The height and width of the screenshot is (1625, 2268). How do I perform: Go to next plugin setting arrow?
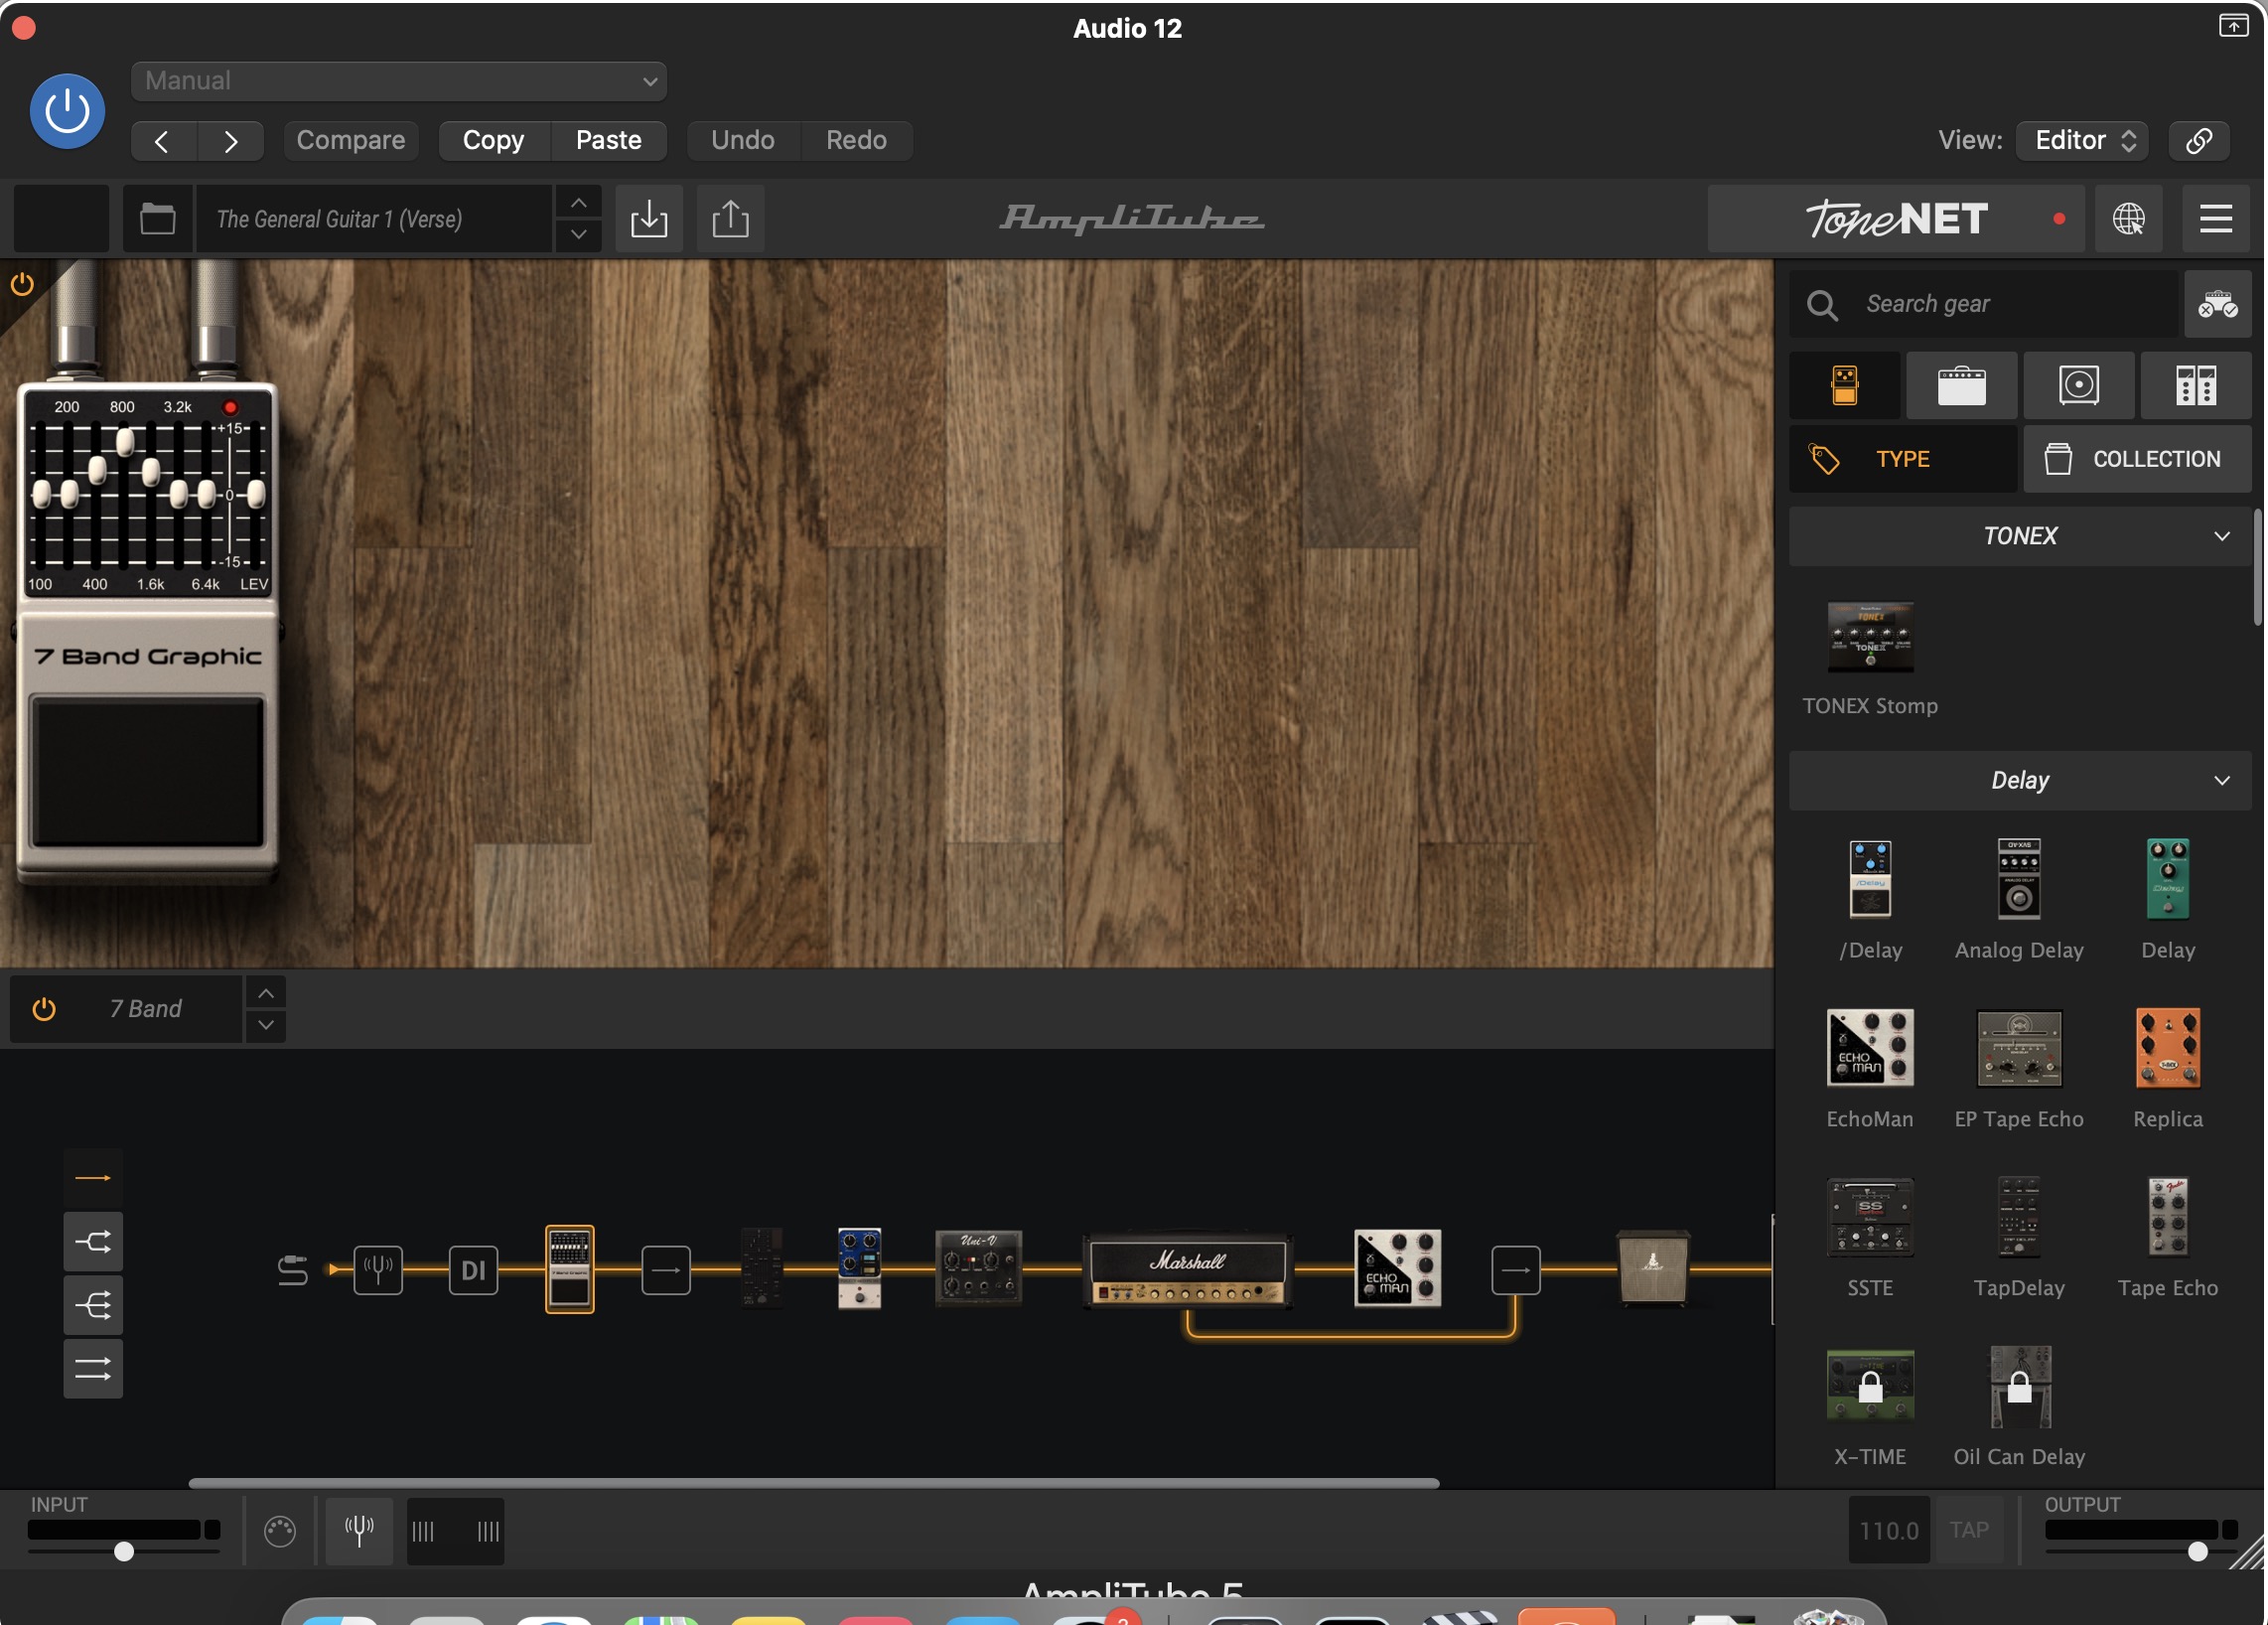(x=230, y=140)
